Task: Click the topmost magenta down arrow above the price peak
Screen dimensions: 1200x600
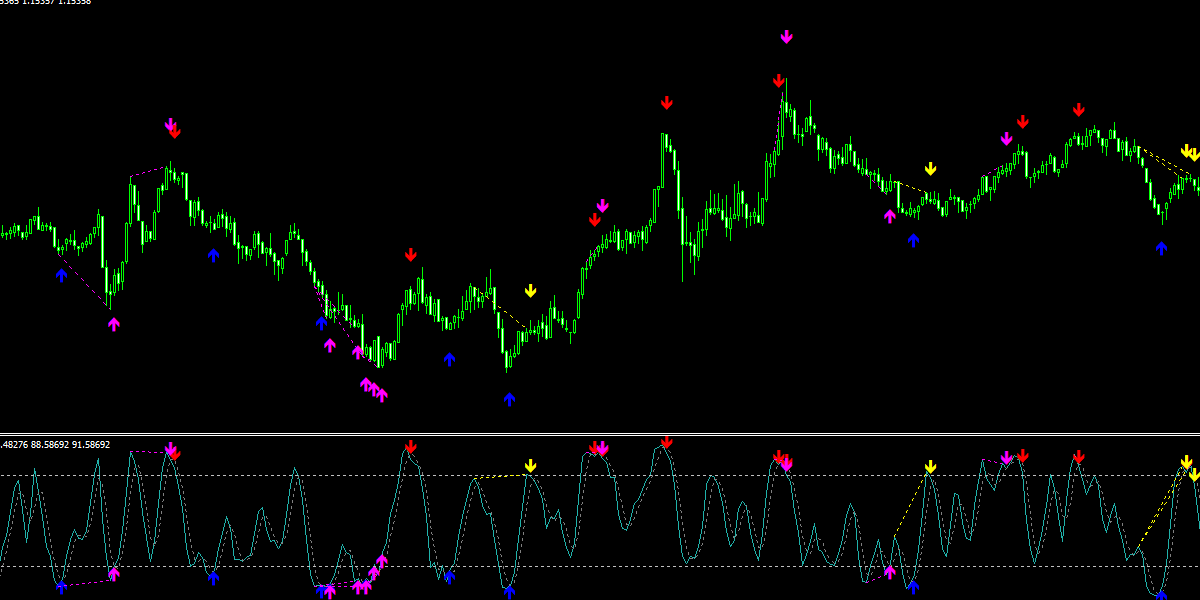Action: pos(786,37)
